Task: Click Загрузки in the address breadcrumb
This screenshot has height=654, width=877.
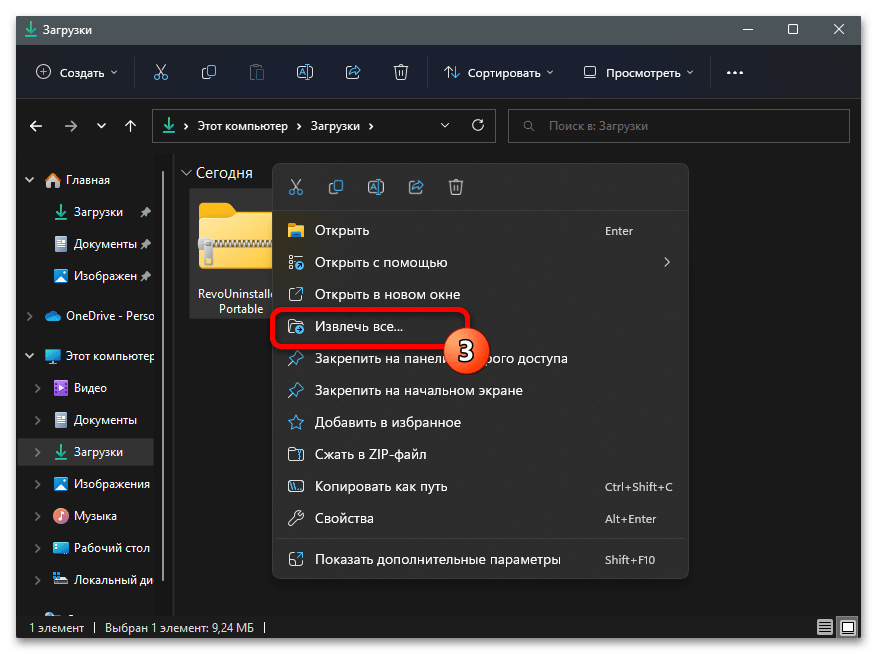Action: point(335,126)
